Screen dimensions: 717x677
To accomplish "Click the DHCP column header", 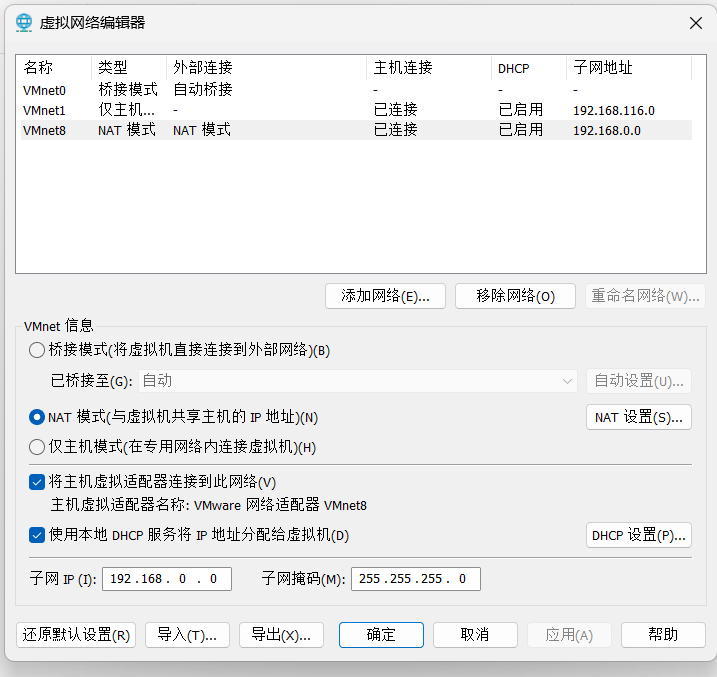I will click(x=529, y=68).
